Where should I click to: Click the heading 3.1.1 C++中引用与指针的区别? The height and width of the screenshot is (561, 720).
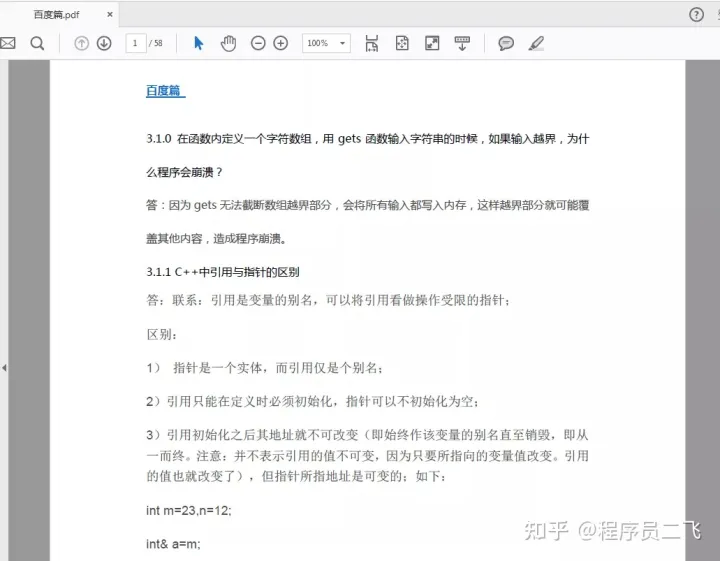223,272
